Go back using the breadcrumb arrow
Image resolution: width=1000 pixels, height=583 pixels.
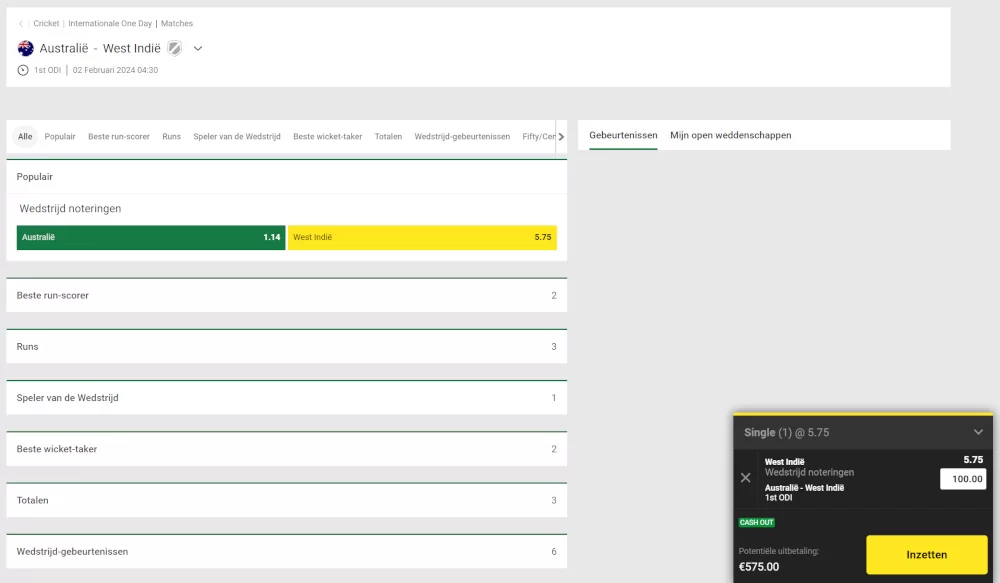[x=21, y=24]
